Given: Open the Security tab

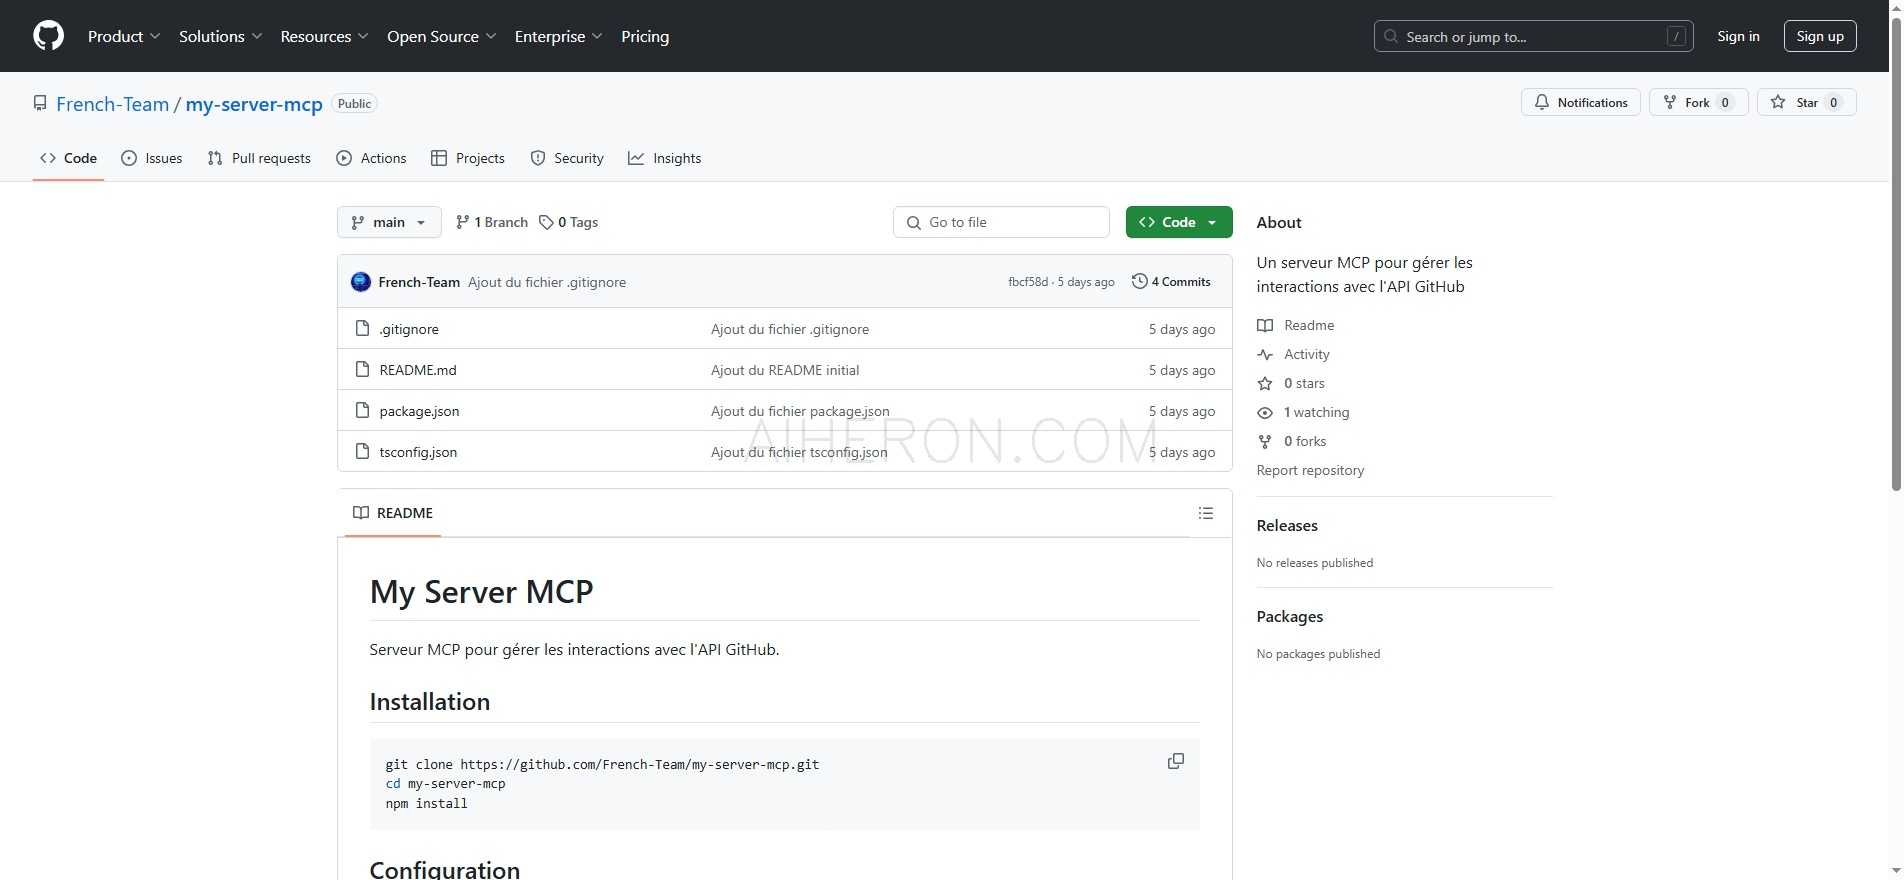Looking at the screenshot, I should tap(567, 158).
